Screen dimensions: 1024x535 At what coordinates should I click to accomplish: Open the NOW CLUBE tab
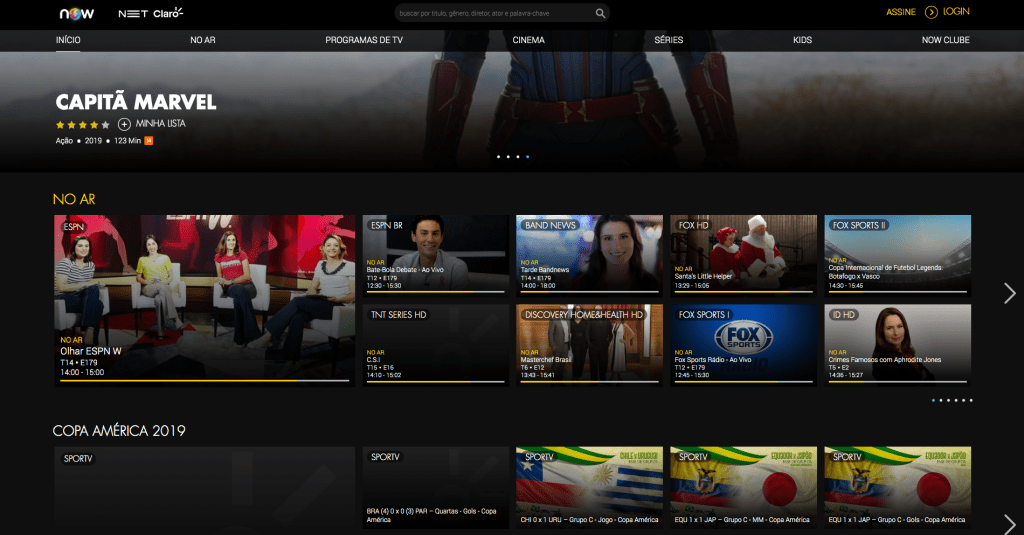pos(946,40)
